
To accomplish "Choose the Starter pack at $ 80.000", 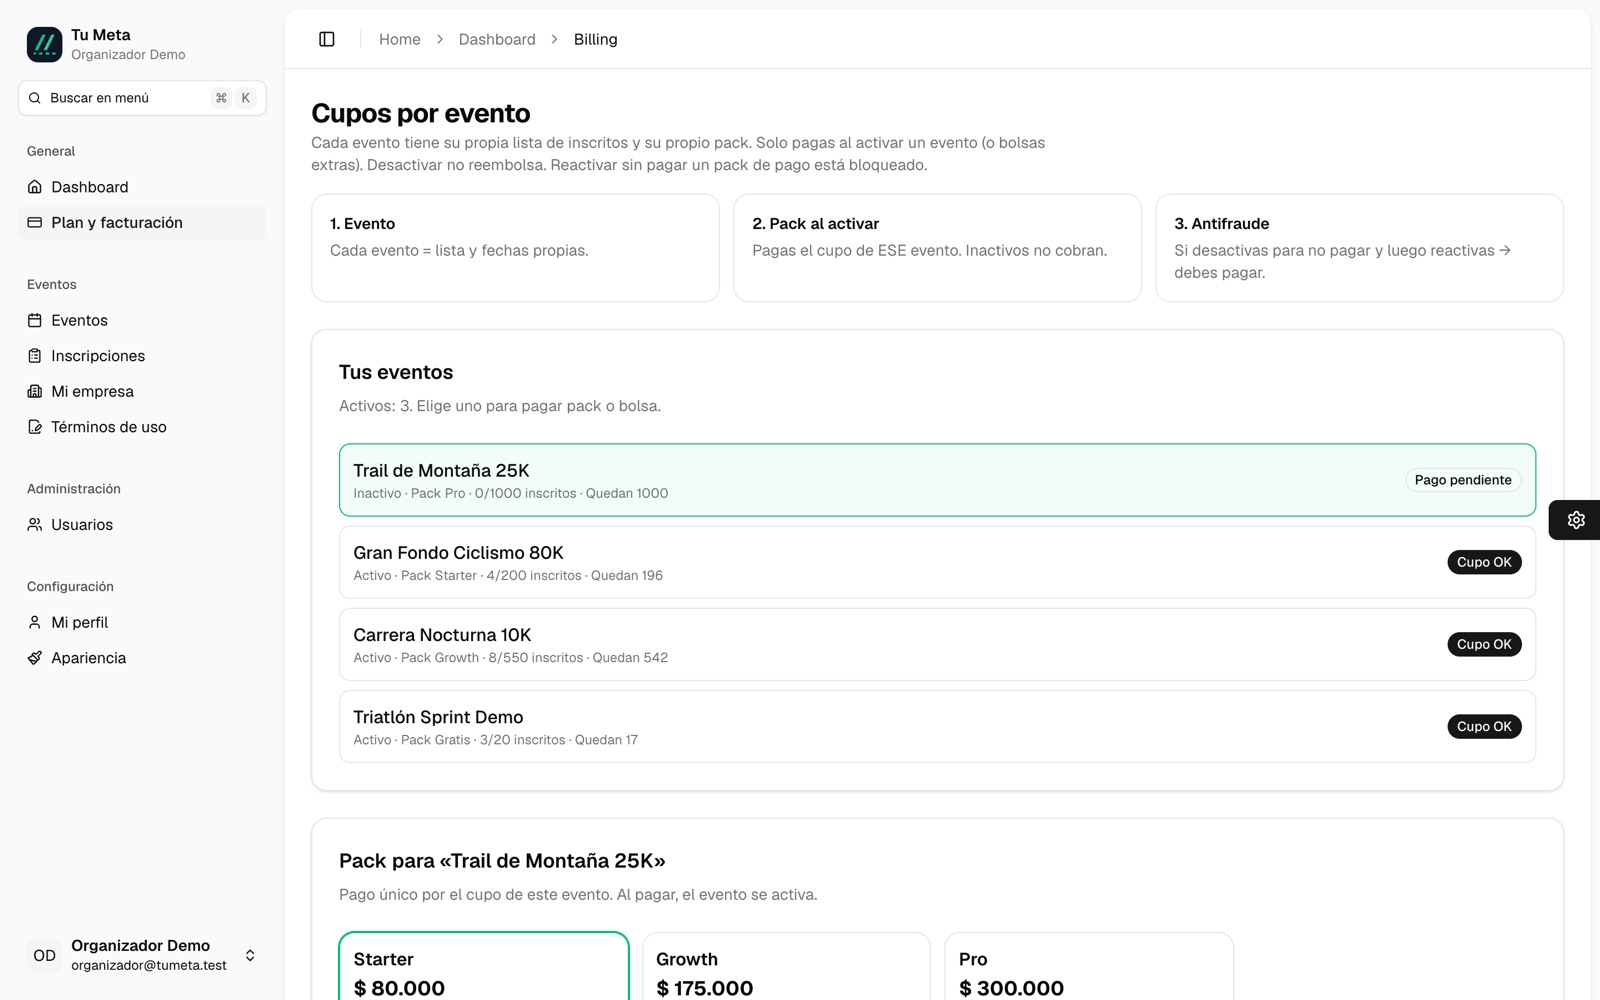I will 484,967.
